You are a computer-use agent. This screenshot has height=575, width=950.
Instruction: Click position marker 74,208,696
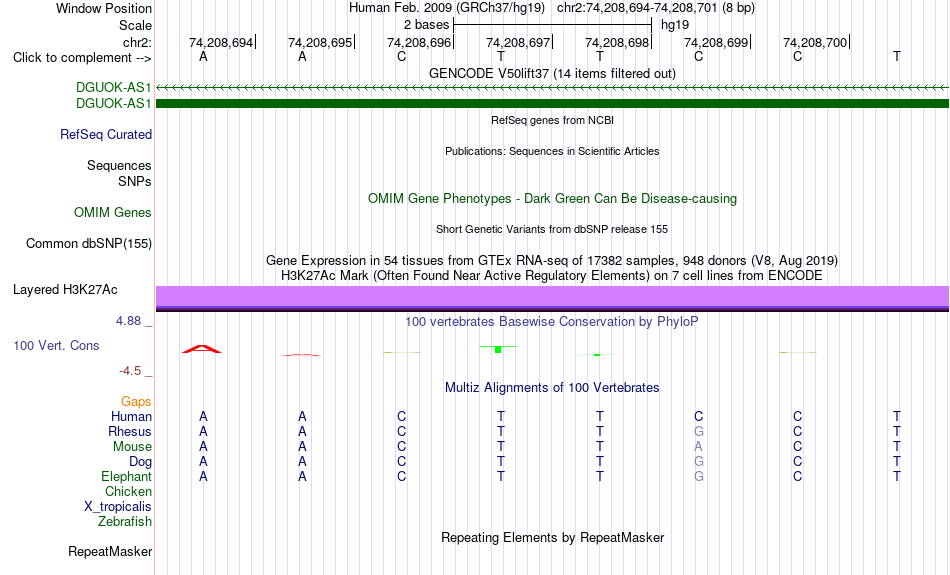point(419,42)
